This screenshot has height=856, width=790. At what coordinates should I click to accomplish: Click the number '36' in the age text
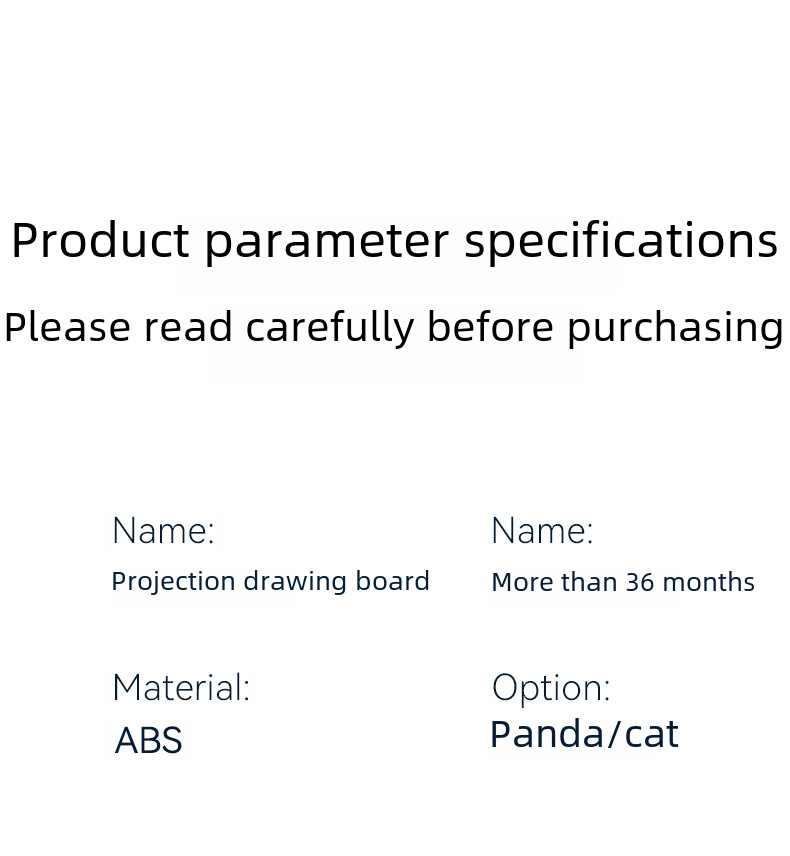[x=640, y=582]
